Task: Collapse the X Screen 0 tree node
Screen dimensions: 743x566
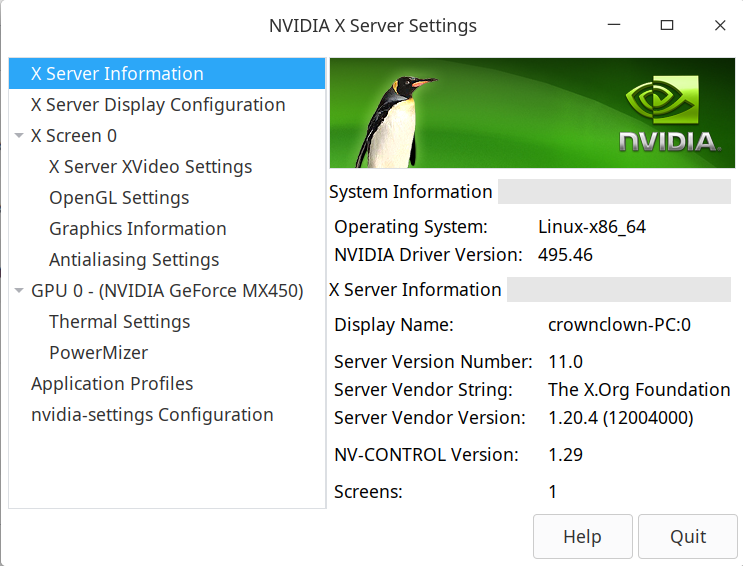Action: click(20, 136)
